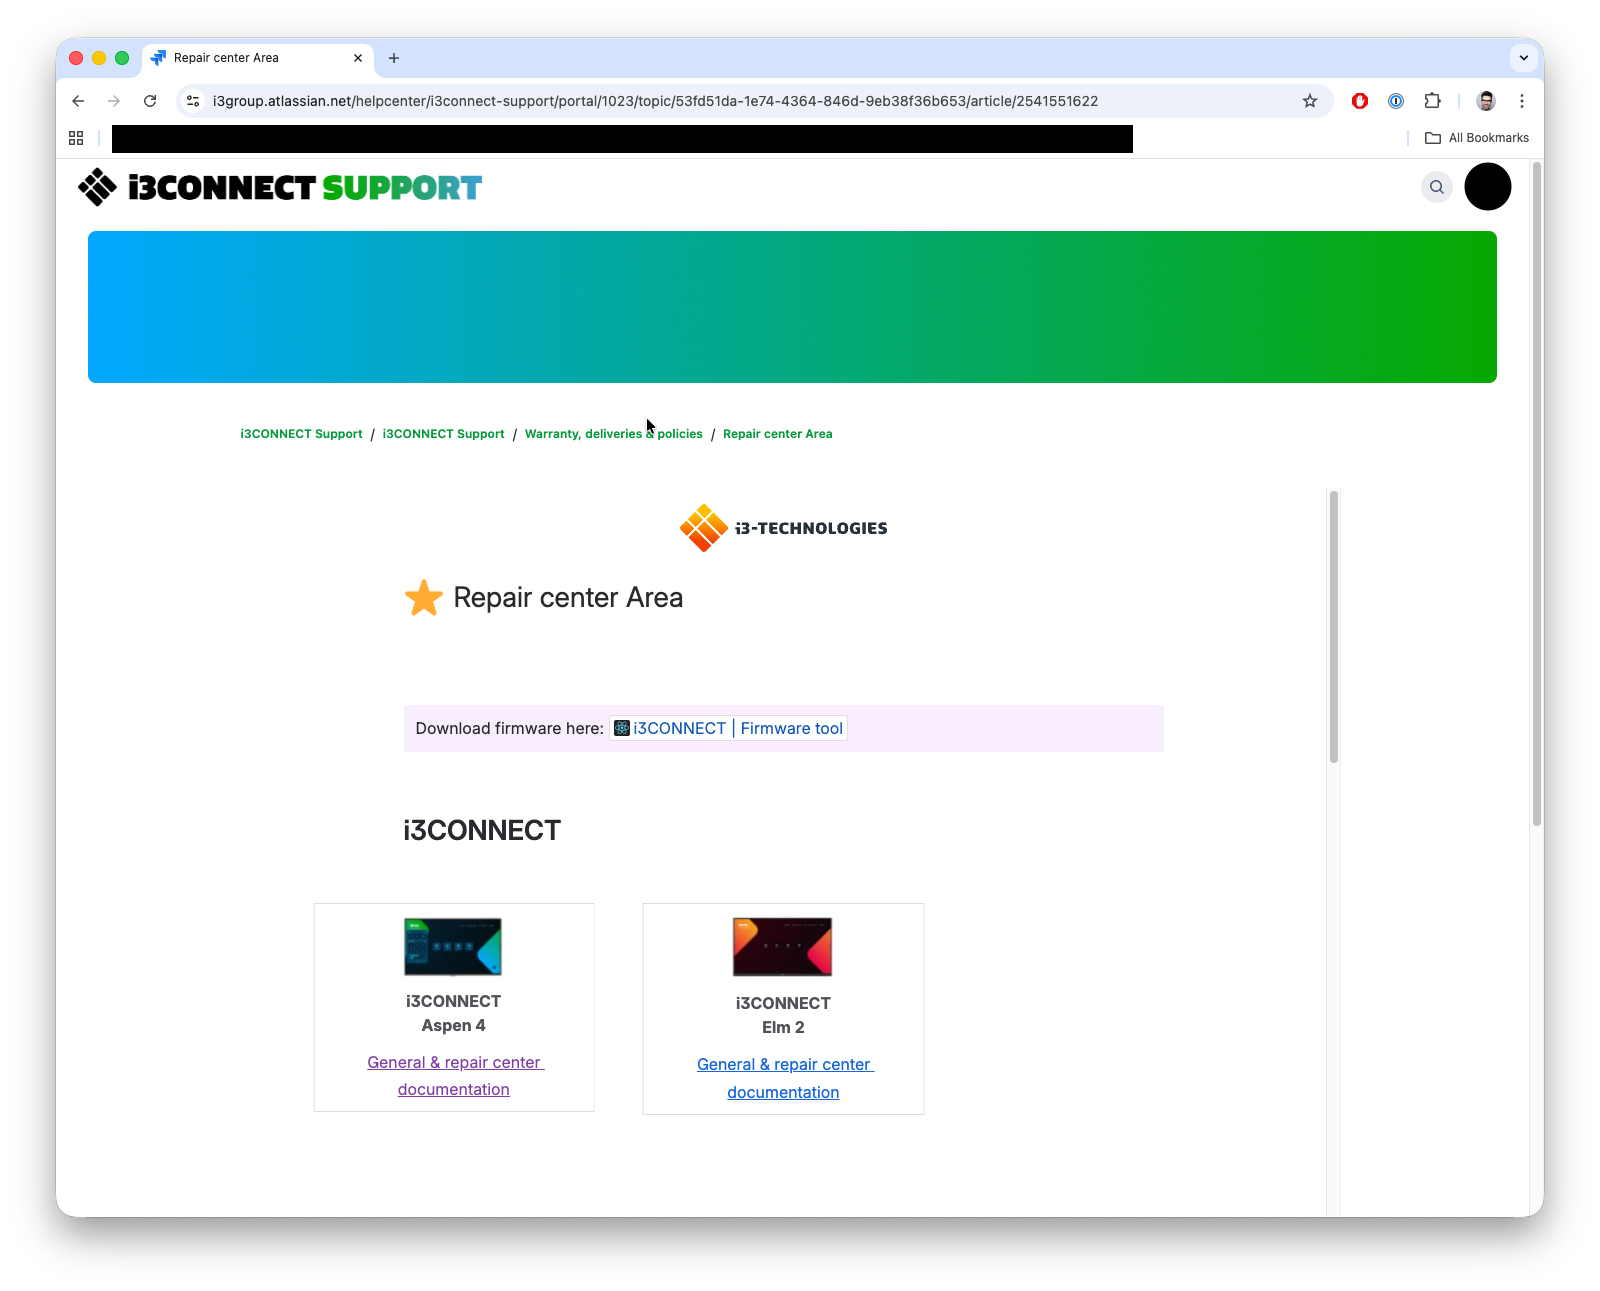This screenshot has height=1291, width=1600.
Task: Open the site information icon in the address bar
Action: (x=192, y=101)
